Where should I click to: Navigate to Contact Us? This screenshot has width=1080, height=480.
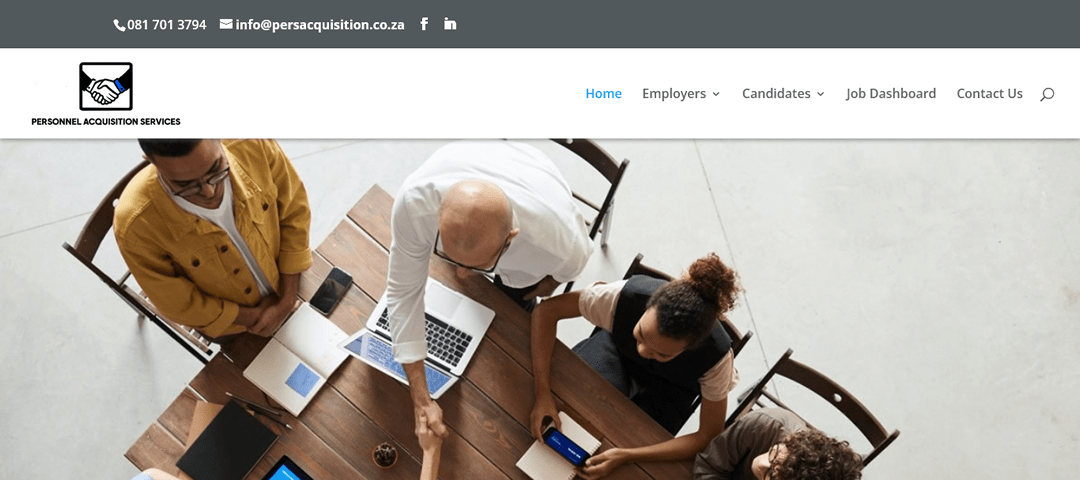coord(989,94)
